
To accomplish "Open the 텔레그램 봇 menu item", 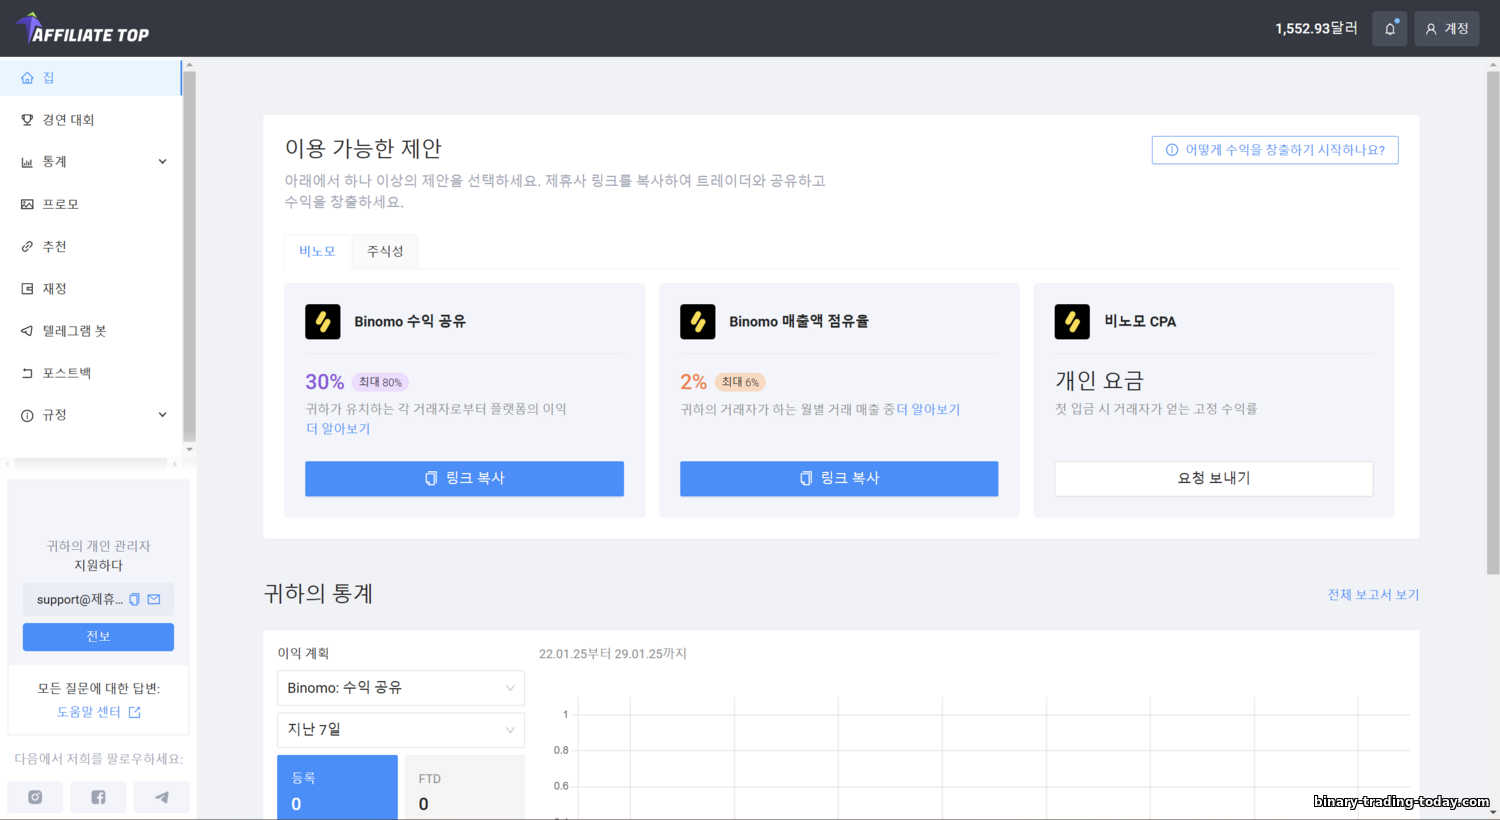I will tap(90, 331).
